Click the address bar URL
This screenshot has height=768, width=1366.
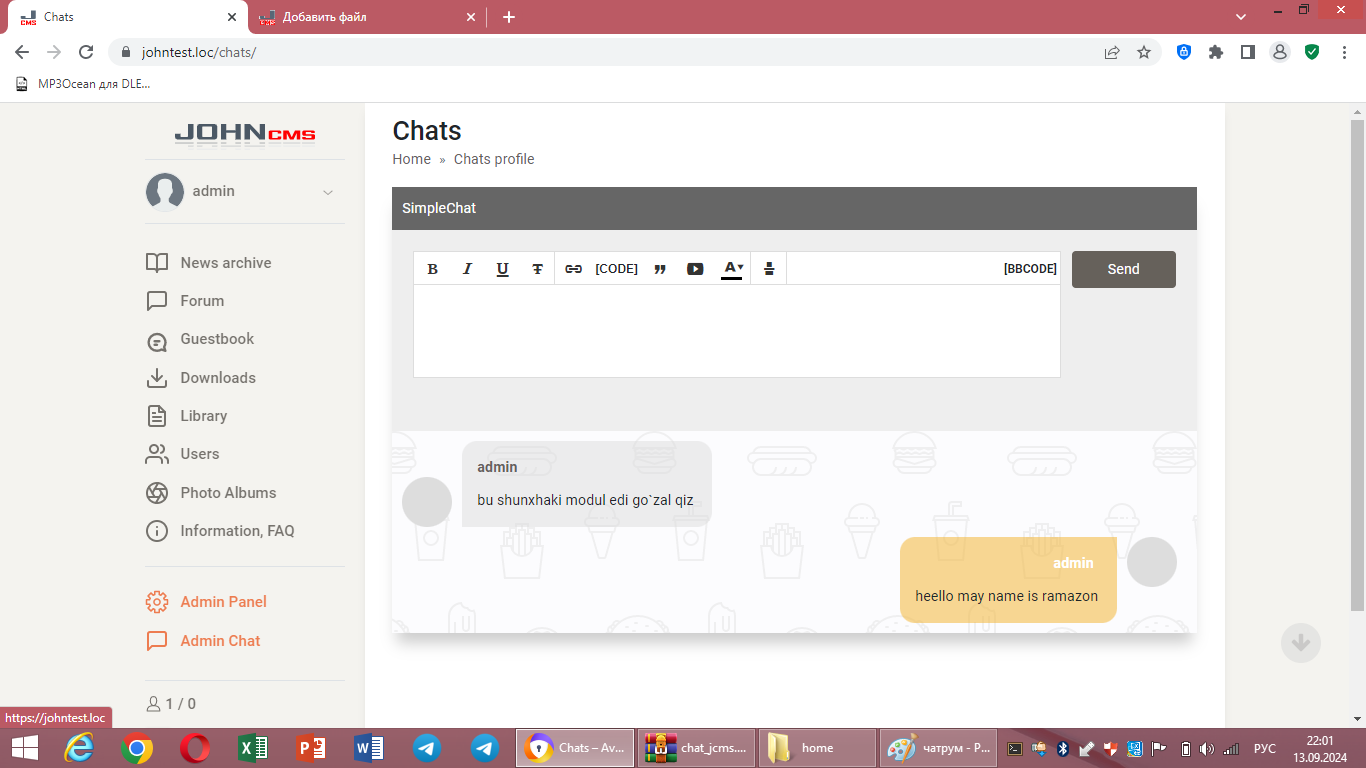199,52
